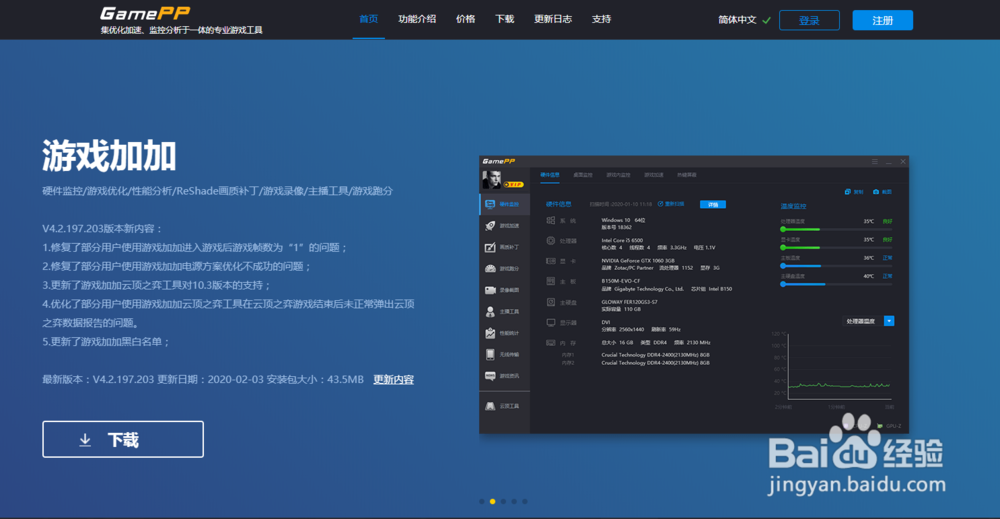Viewport: 1000px width, 519px height.
Task: Click the graphics card icon in hardware list
Action: click(550, 261)
